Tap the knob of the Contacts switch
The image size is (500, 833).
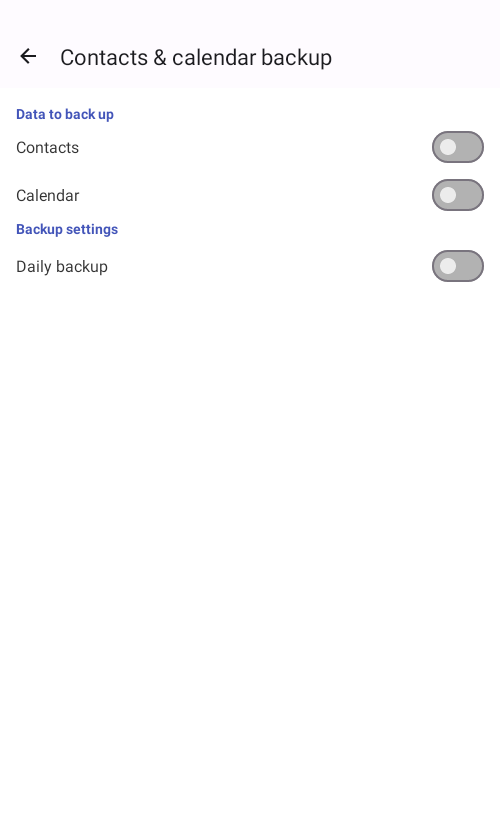(x=448, y=147)
